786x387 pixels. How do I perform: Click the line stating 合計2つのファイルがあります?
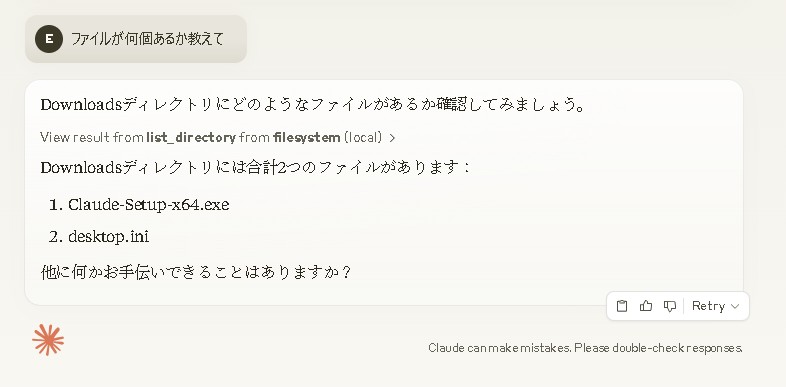pos(256,167)
